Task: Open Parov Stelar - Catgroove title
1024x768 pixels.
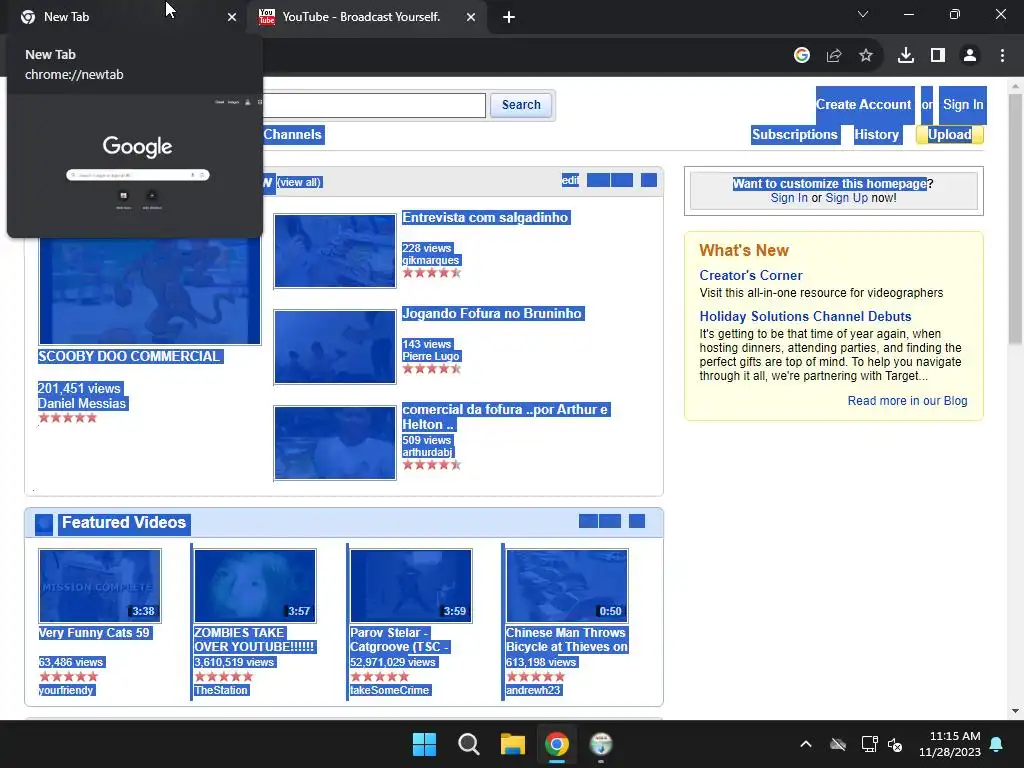Action: pos(399,640)
